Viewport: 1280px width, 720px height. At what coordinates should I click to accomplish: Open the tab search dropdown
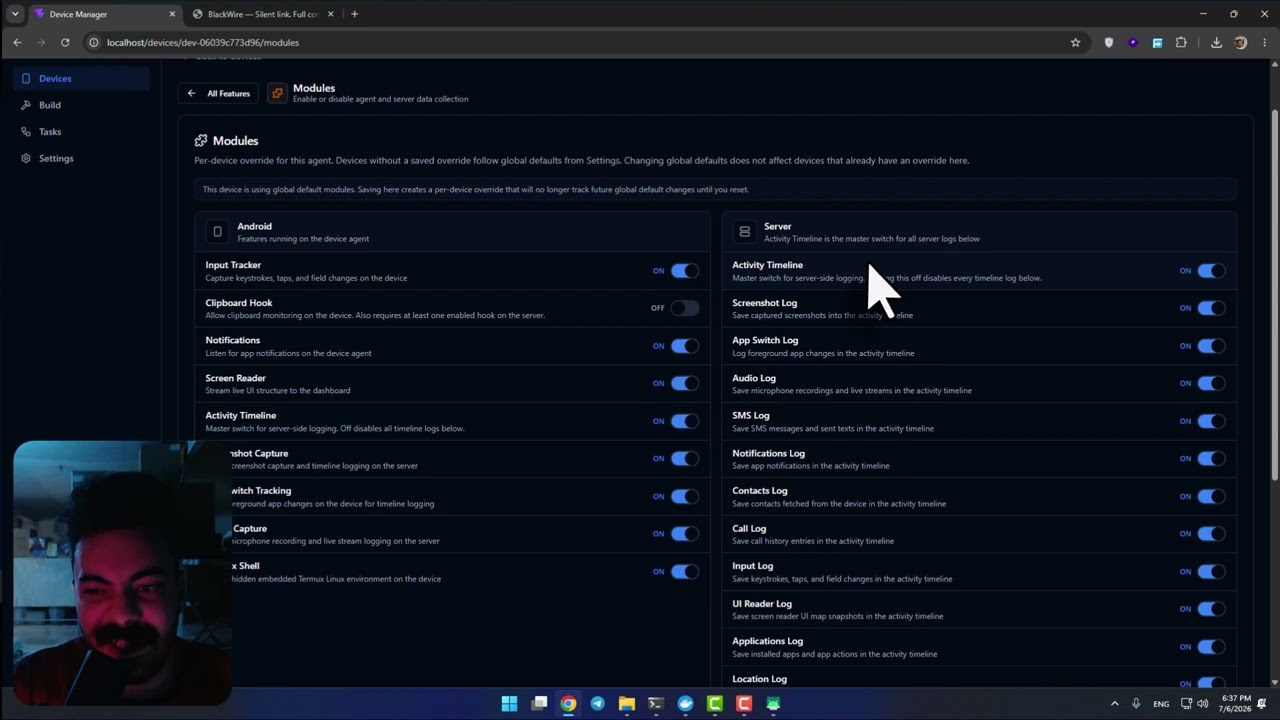point(15,14)
